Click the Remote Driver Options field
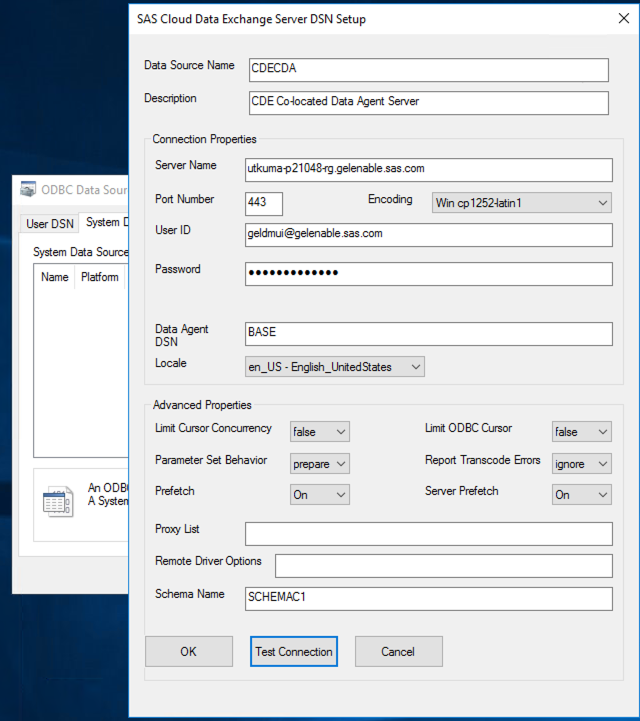640x721 pixels. (444, 566)
